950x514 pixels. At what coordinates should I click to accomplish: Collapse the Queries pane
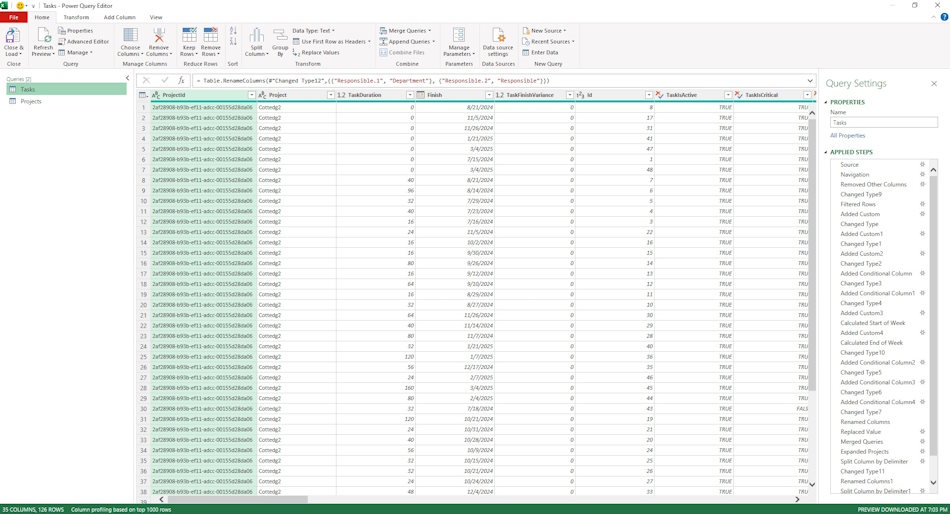(127, 78)
